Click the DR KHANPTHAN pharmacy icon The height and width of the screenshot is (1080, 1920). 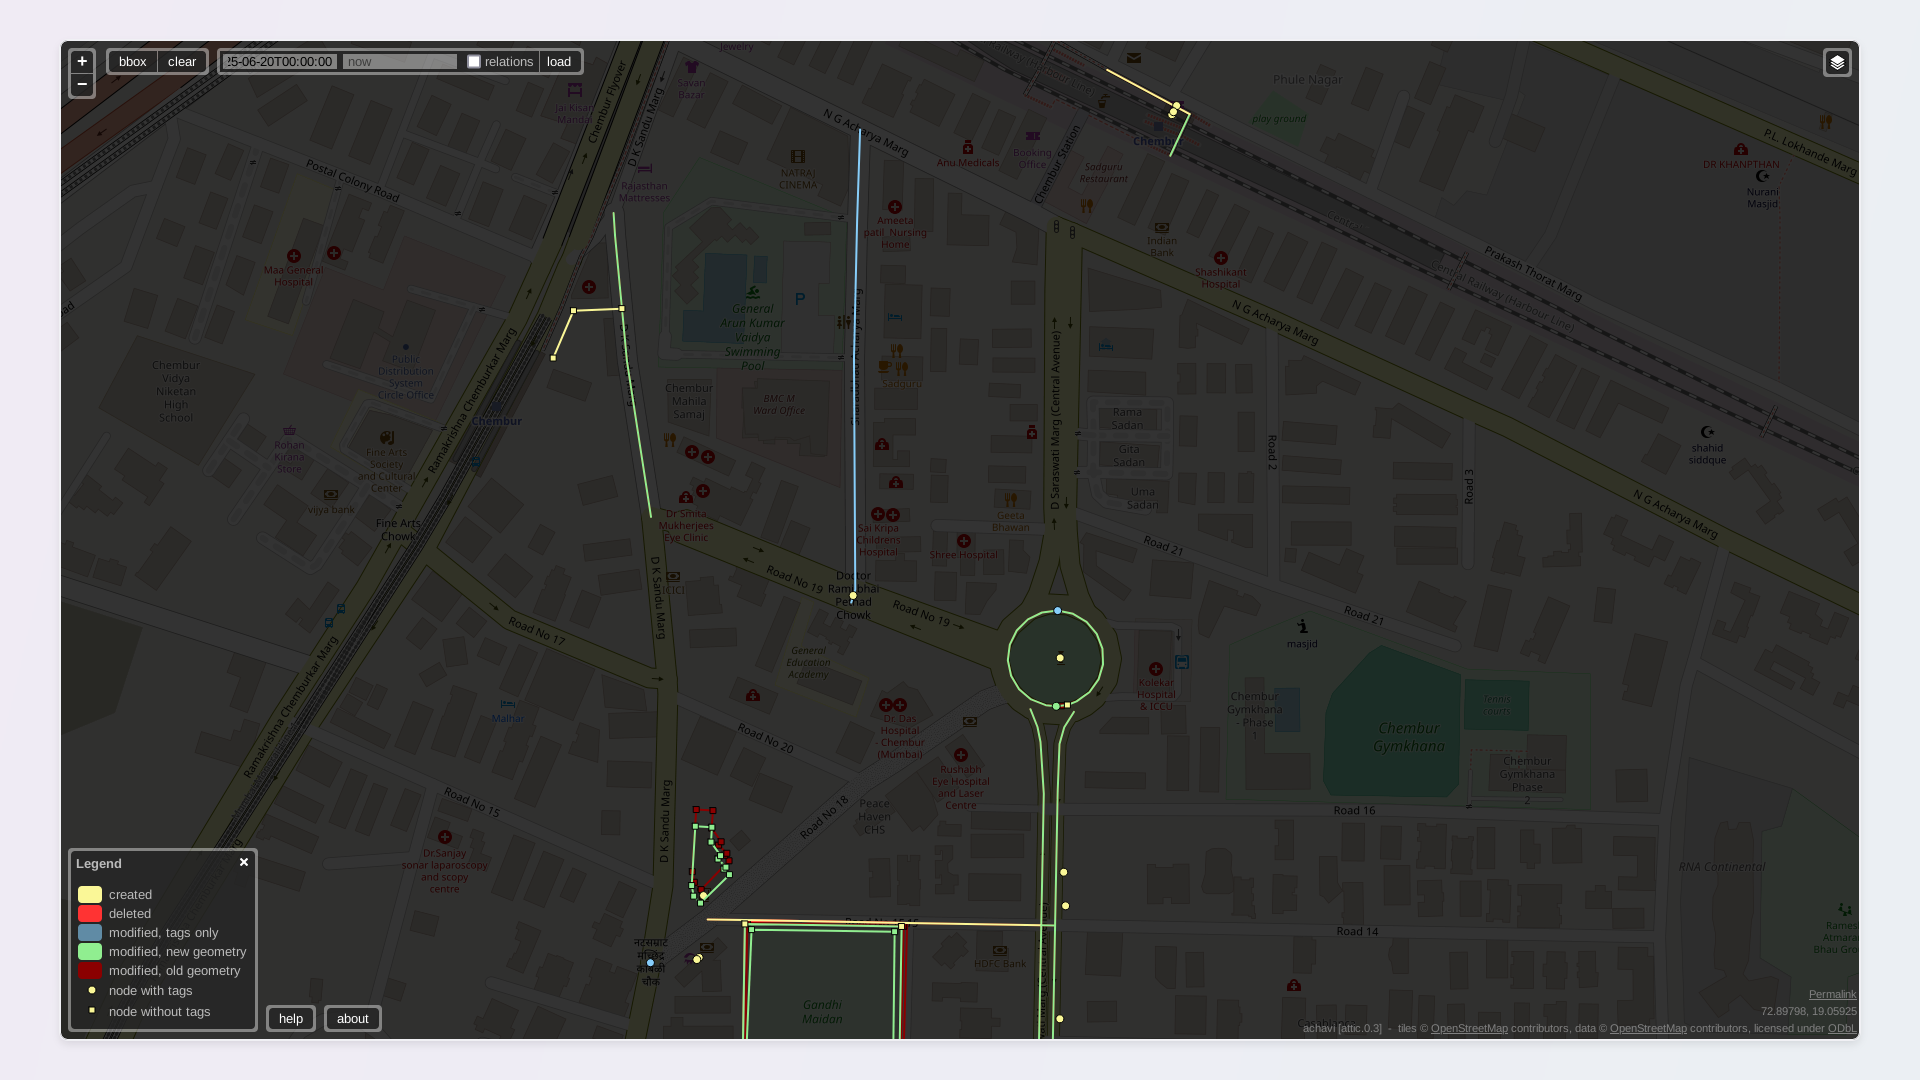tap(1741, 150)
